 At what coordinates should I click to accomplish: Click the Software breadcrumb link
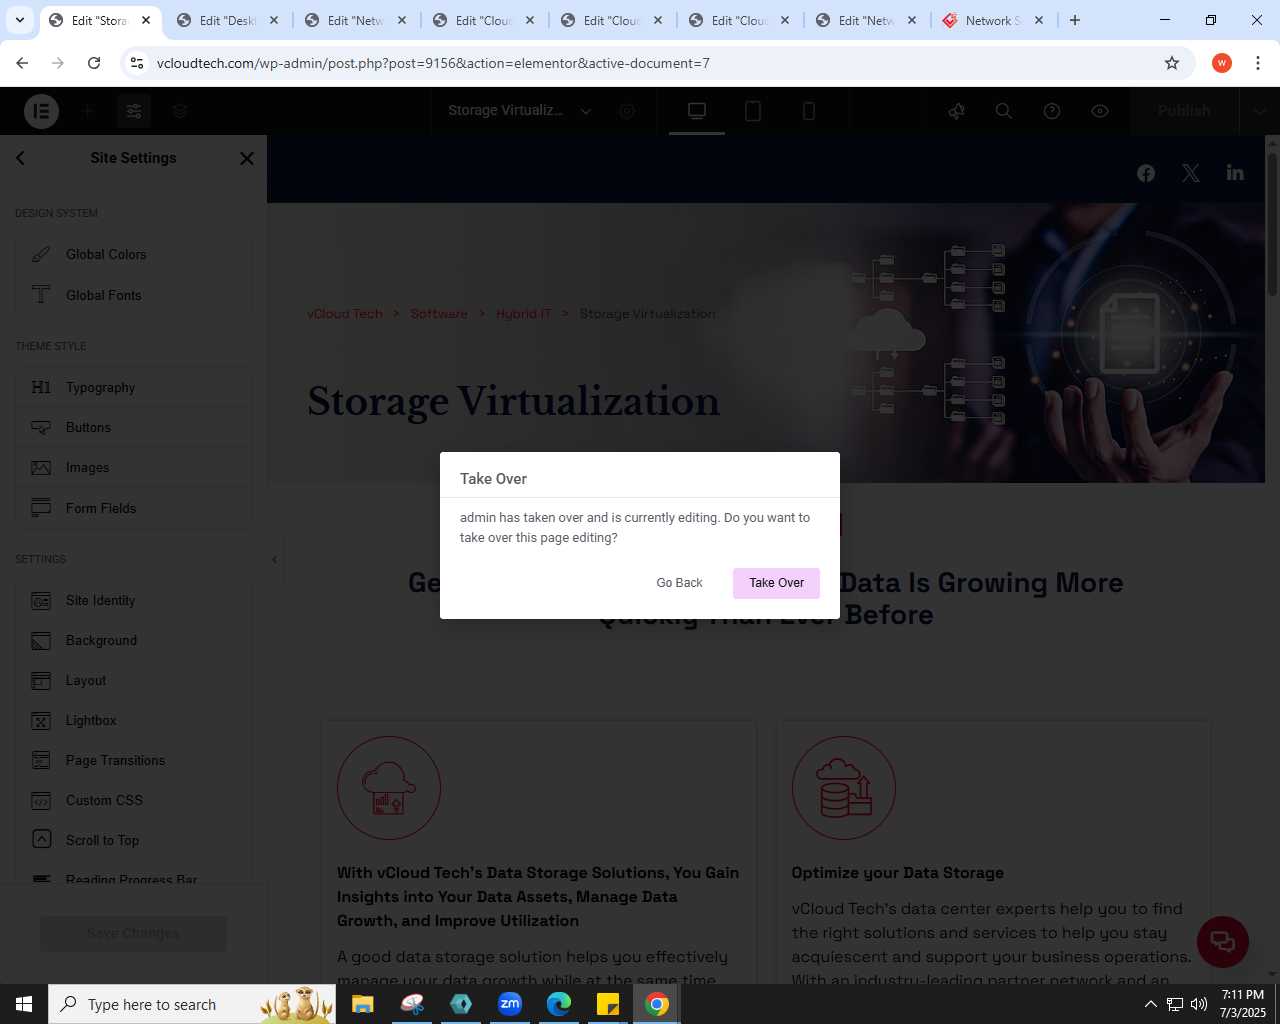(439, 314)
